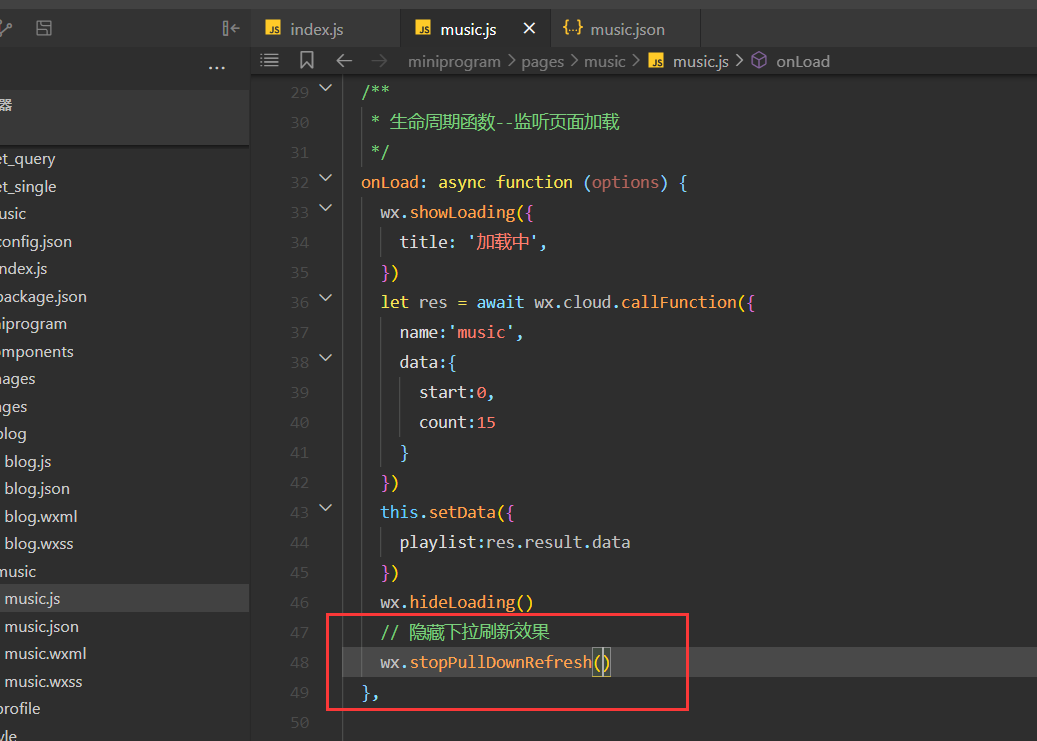Open the sidebar more options ellipsis
Viewport: 1037px width, 741px height.
[217, 68]
